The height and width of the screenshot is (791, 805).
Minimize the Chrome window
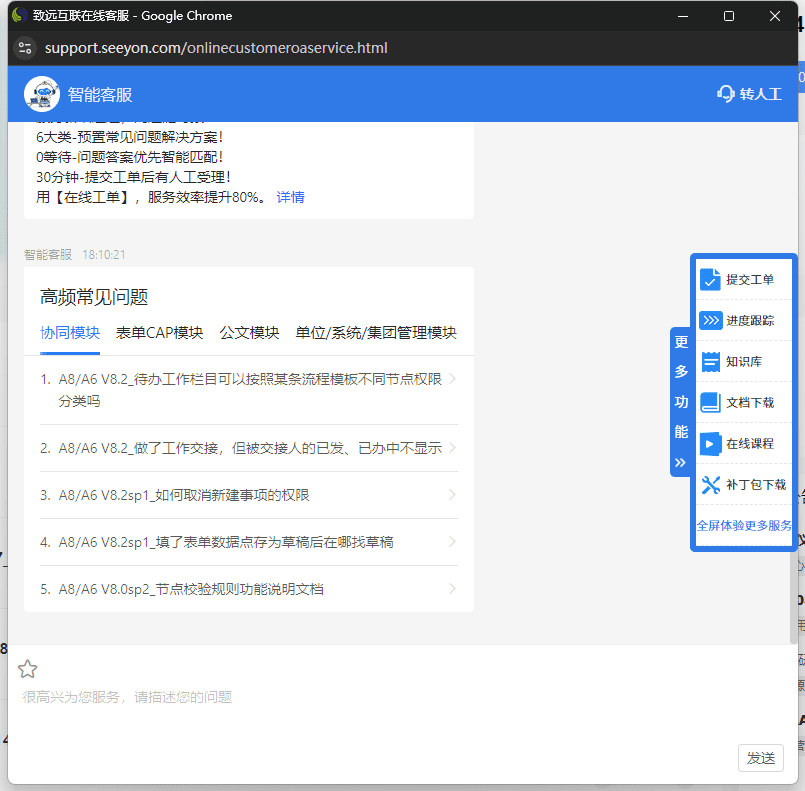pyautogui.click(x=683, y=16)
